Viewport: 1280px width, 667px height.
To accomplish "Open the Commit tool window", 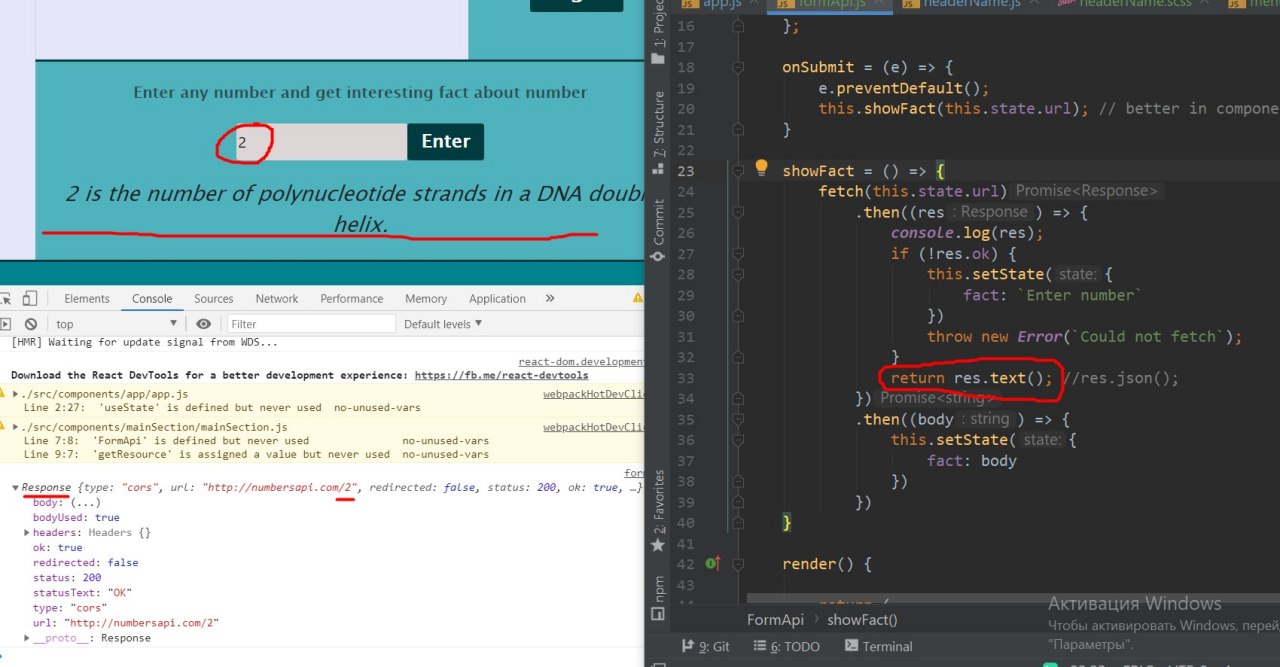I will tap(658, 230).
